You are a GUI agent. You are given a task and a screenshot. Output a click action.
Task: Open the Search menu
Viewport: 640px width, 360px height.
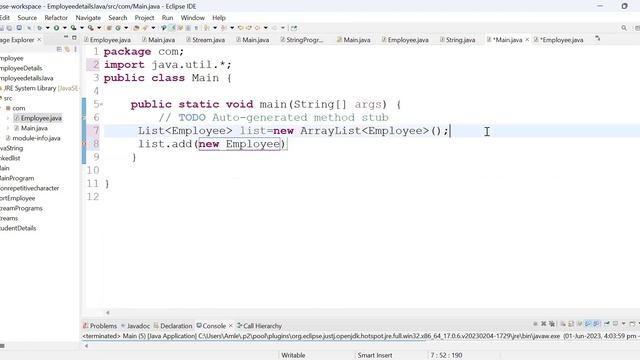(118, 18)
